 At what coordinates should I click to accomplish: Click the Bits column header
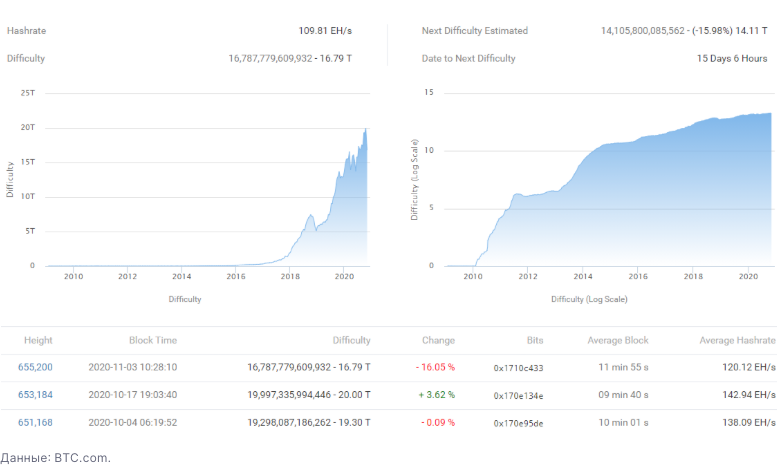(x=535, y=340)
